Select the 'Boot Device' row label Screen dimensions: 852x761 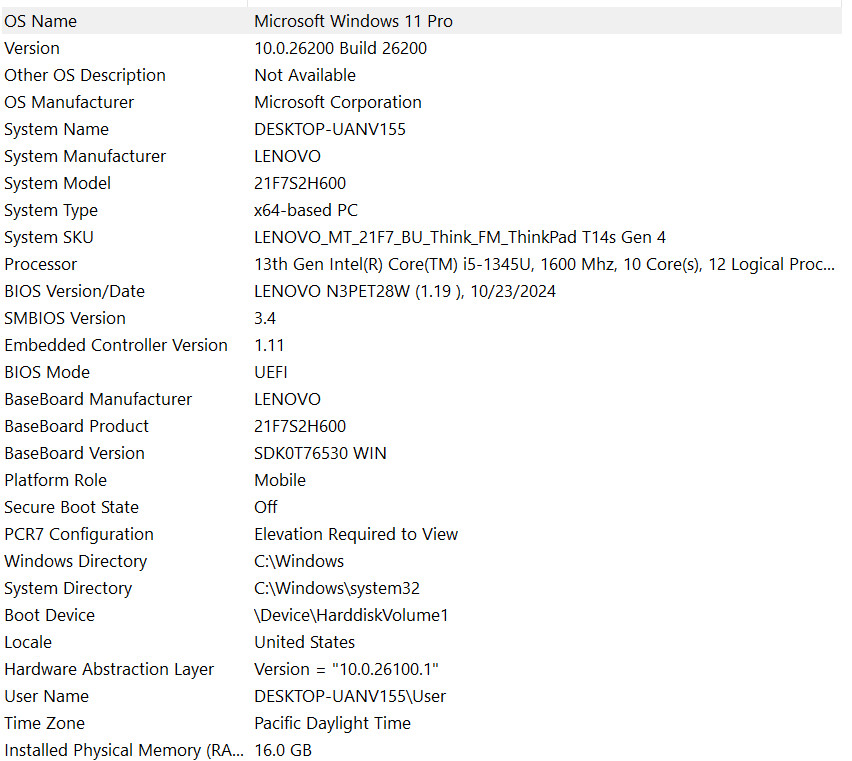(x=49, y=615)
